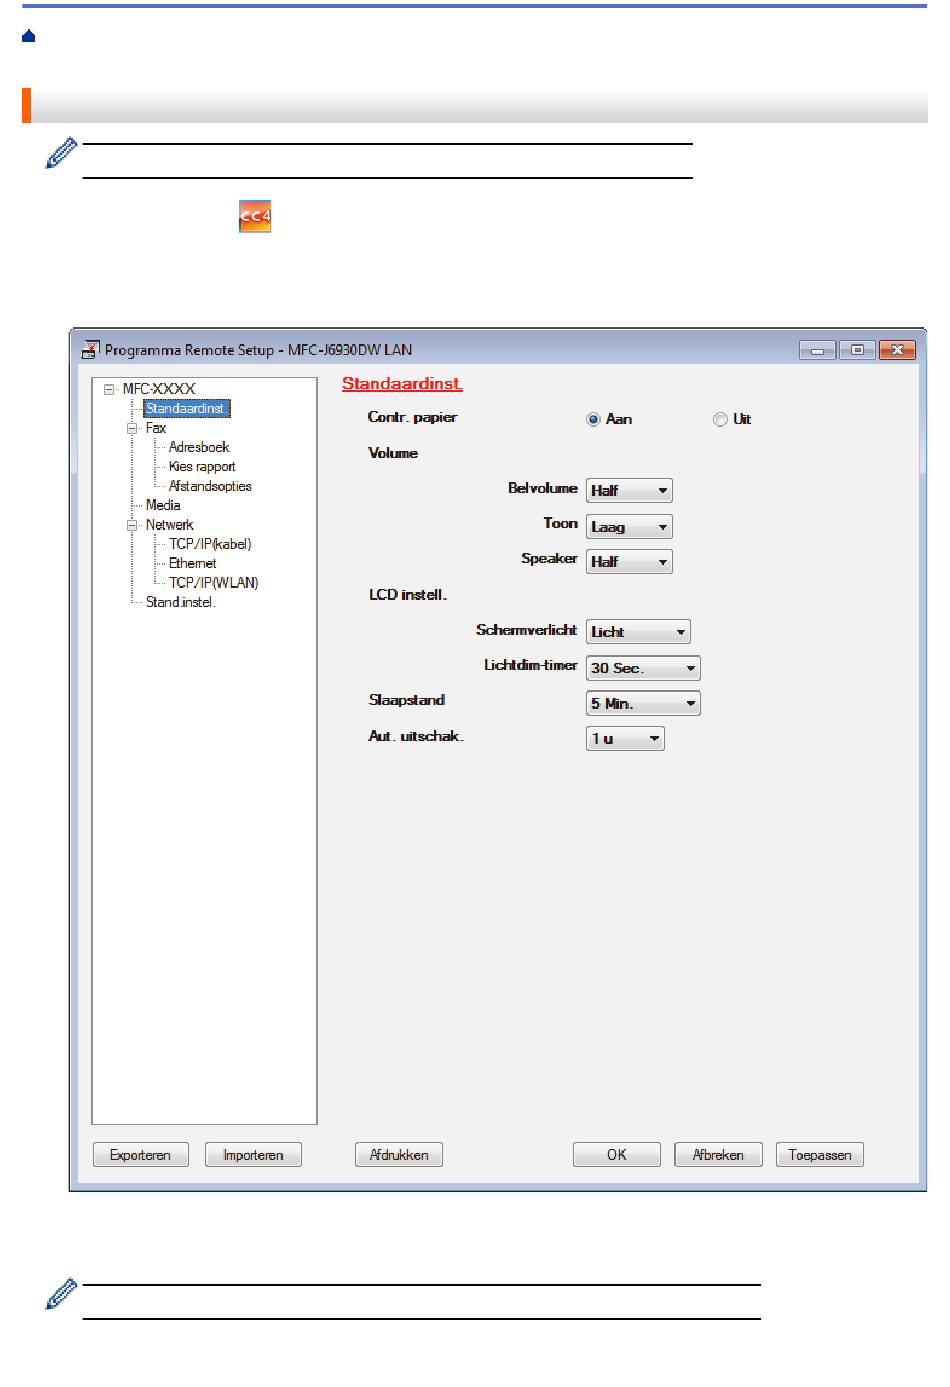
Task: Open the Belvolume dropdown
Action: tap(629, 491)
